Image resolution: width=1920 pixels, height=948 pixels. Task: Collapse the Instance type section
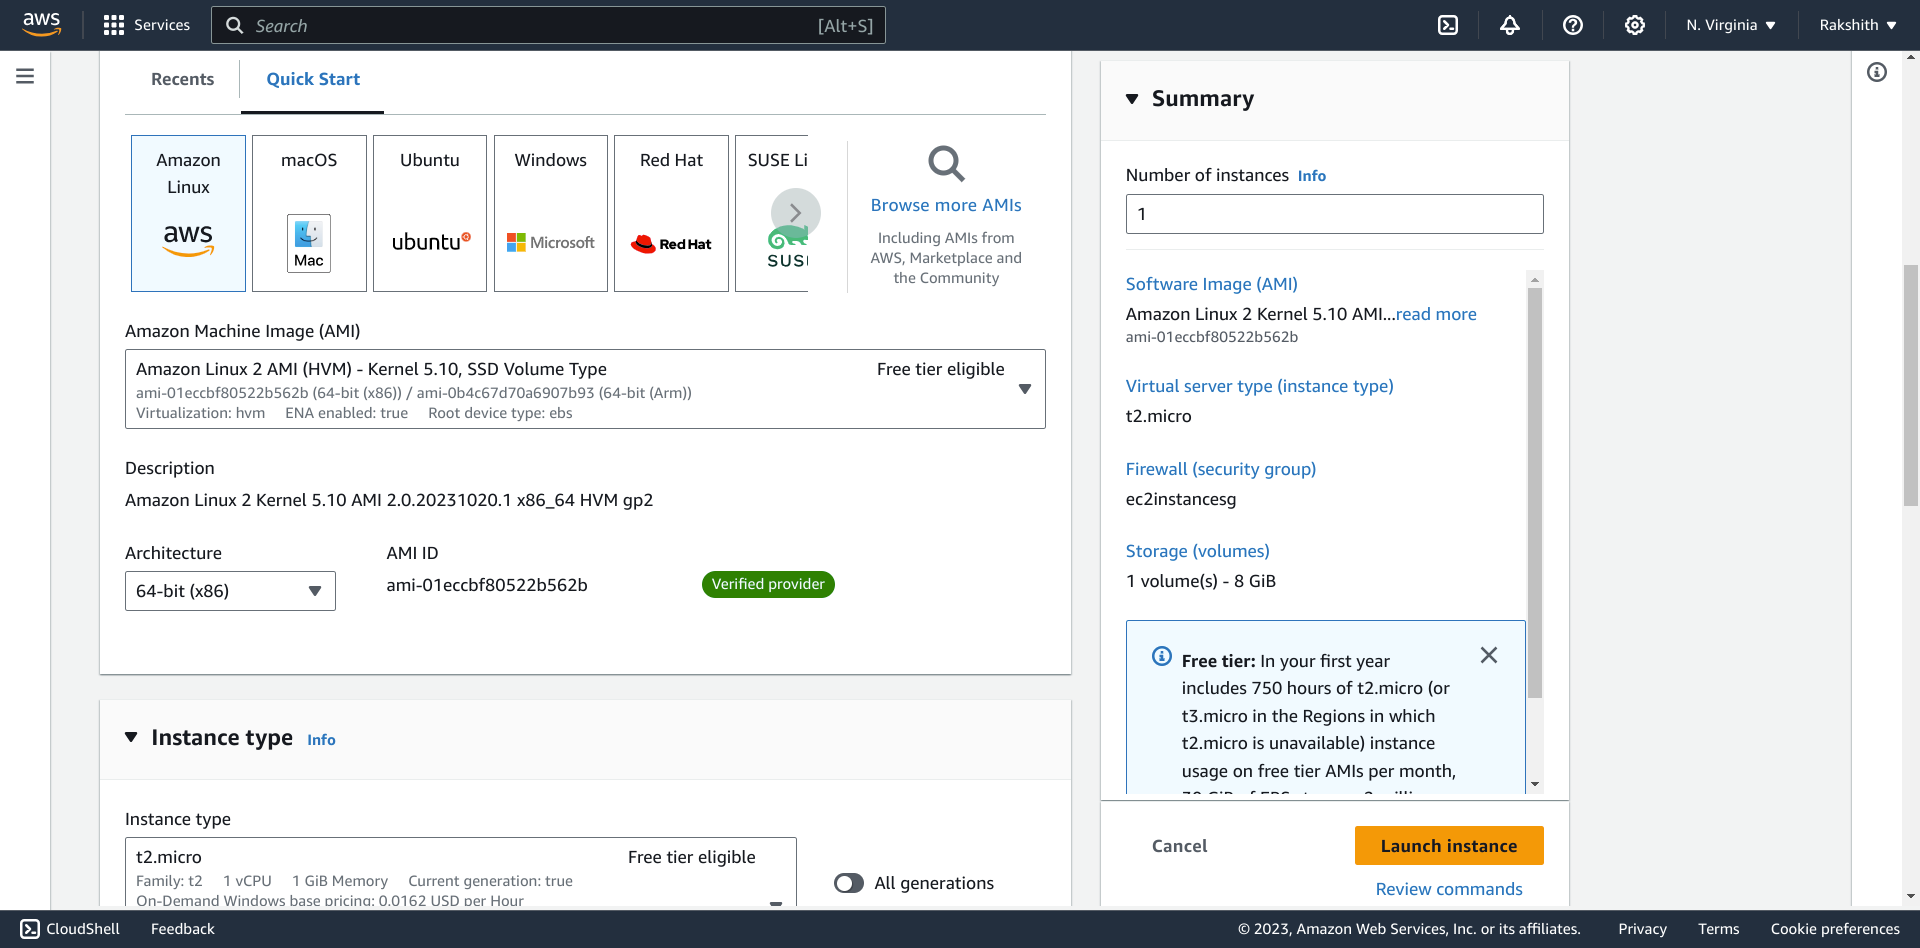pyautogui.click(x=131, y=738)
